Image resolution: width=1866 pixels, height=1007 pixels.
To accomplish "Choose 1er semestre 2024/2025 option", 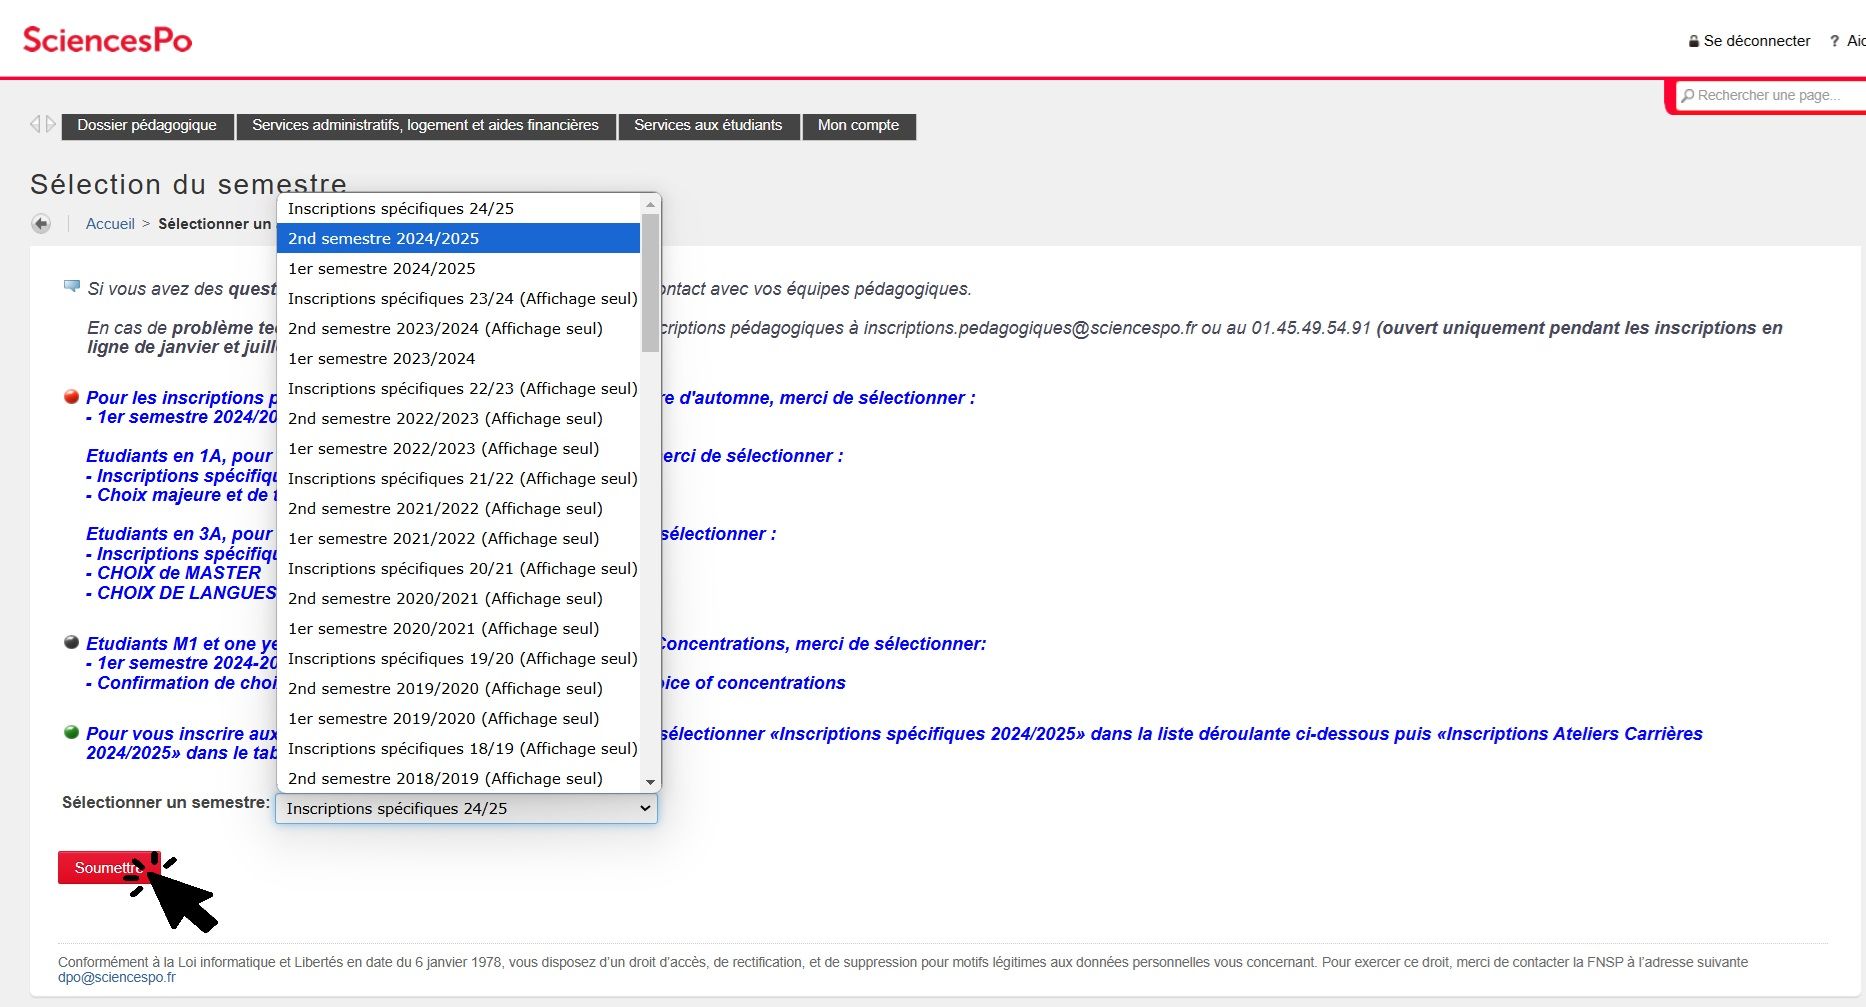I will pos(458,268).
